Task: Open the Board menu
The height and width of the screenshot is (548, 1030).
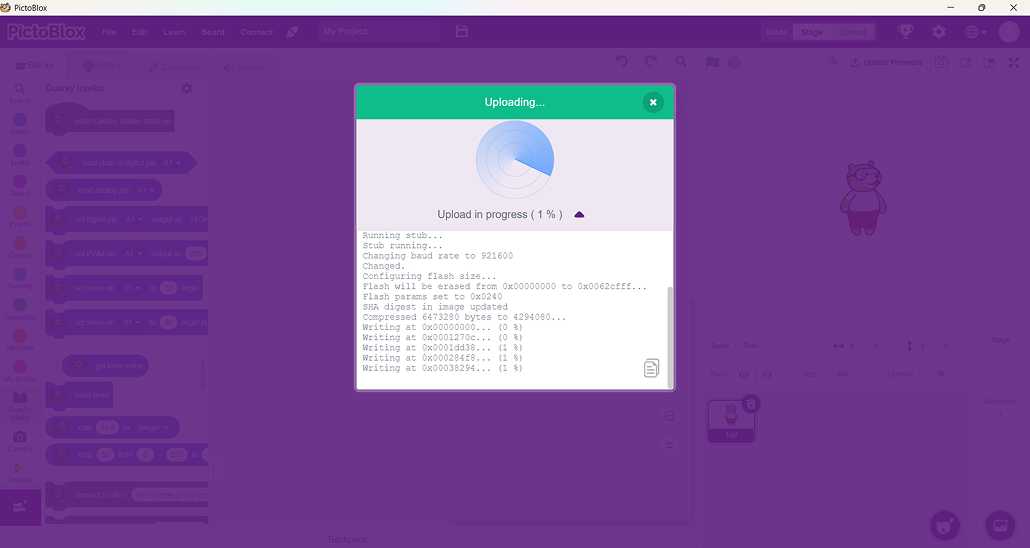Action: pos(213,32)
